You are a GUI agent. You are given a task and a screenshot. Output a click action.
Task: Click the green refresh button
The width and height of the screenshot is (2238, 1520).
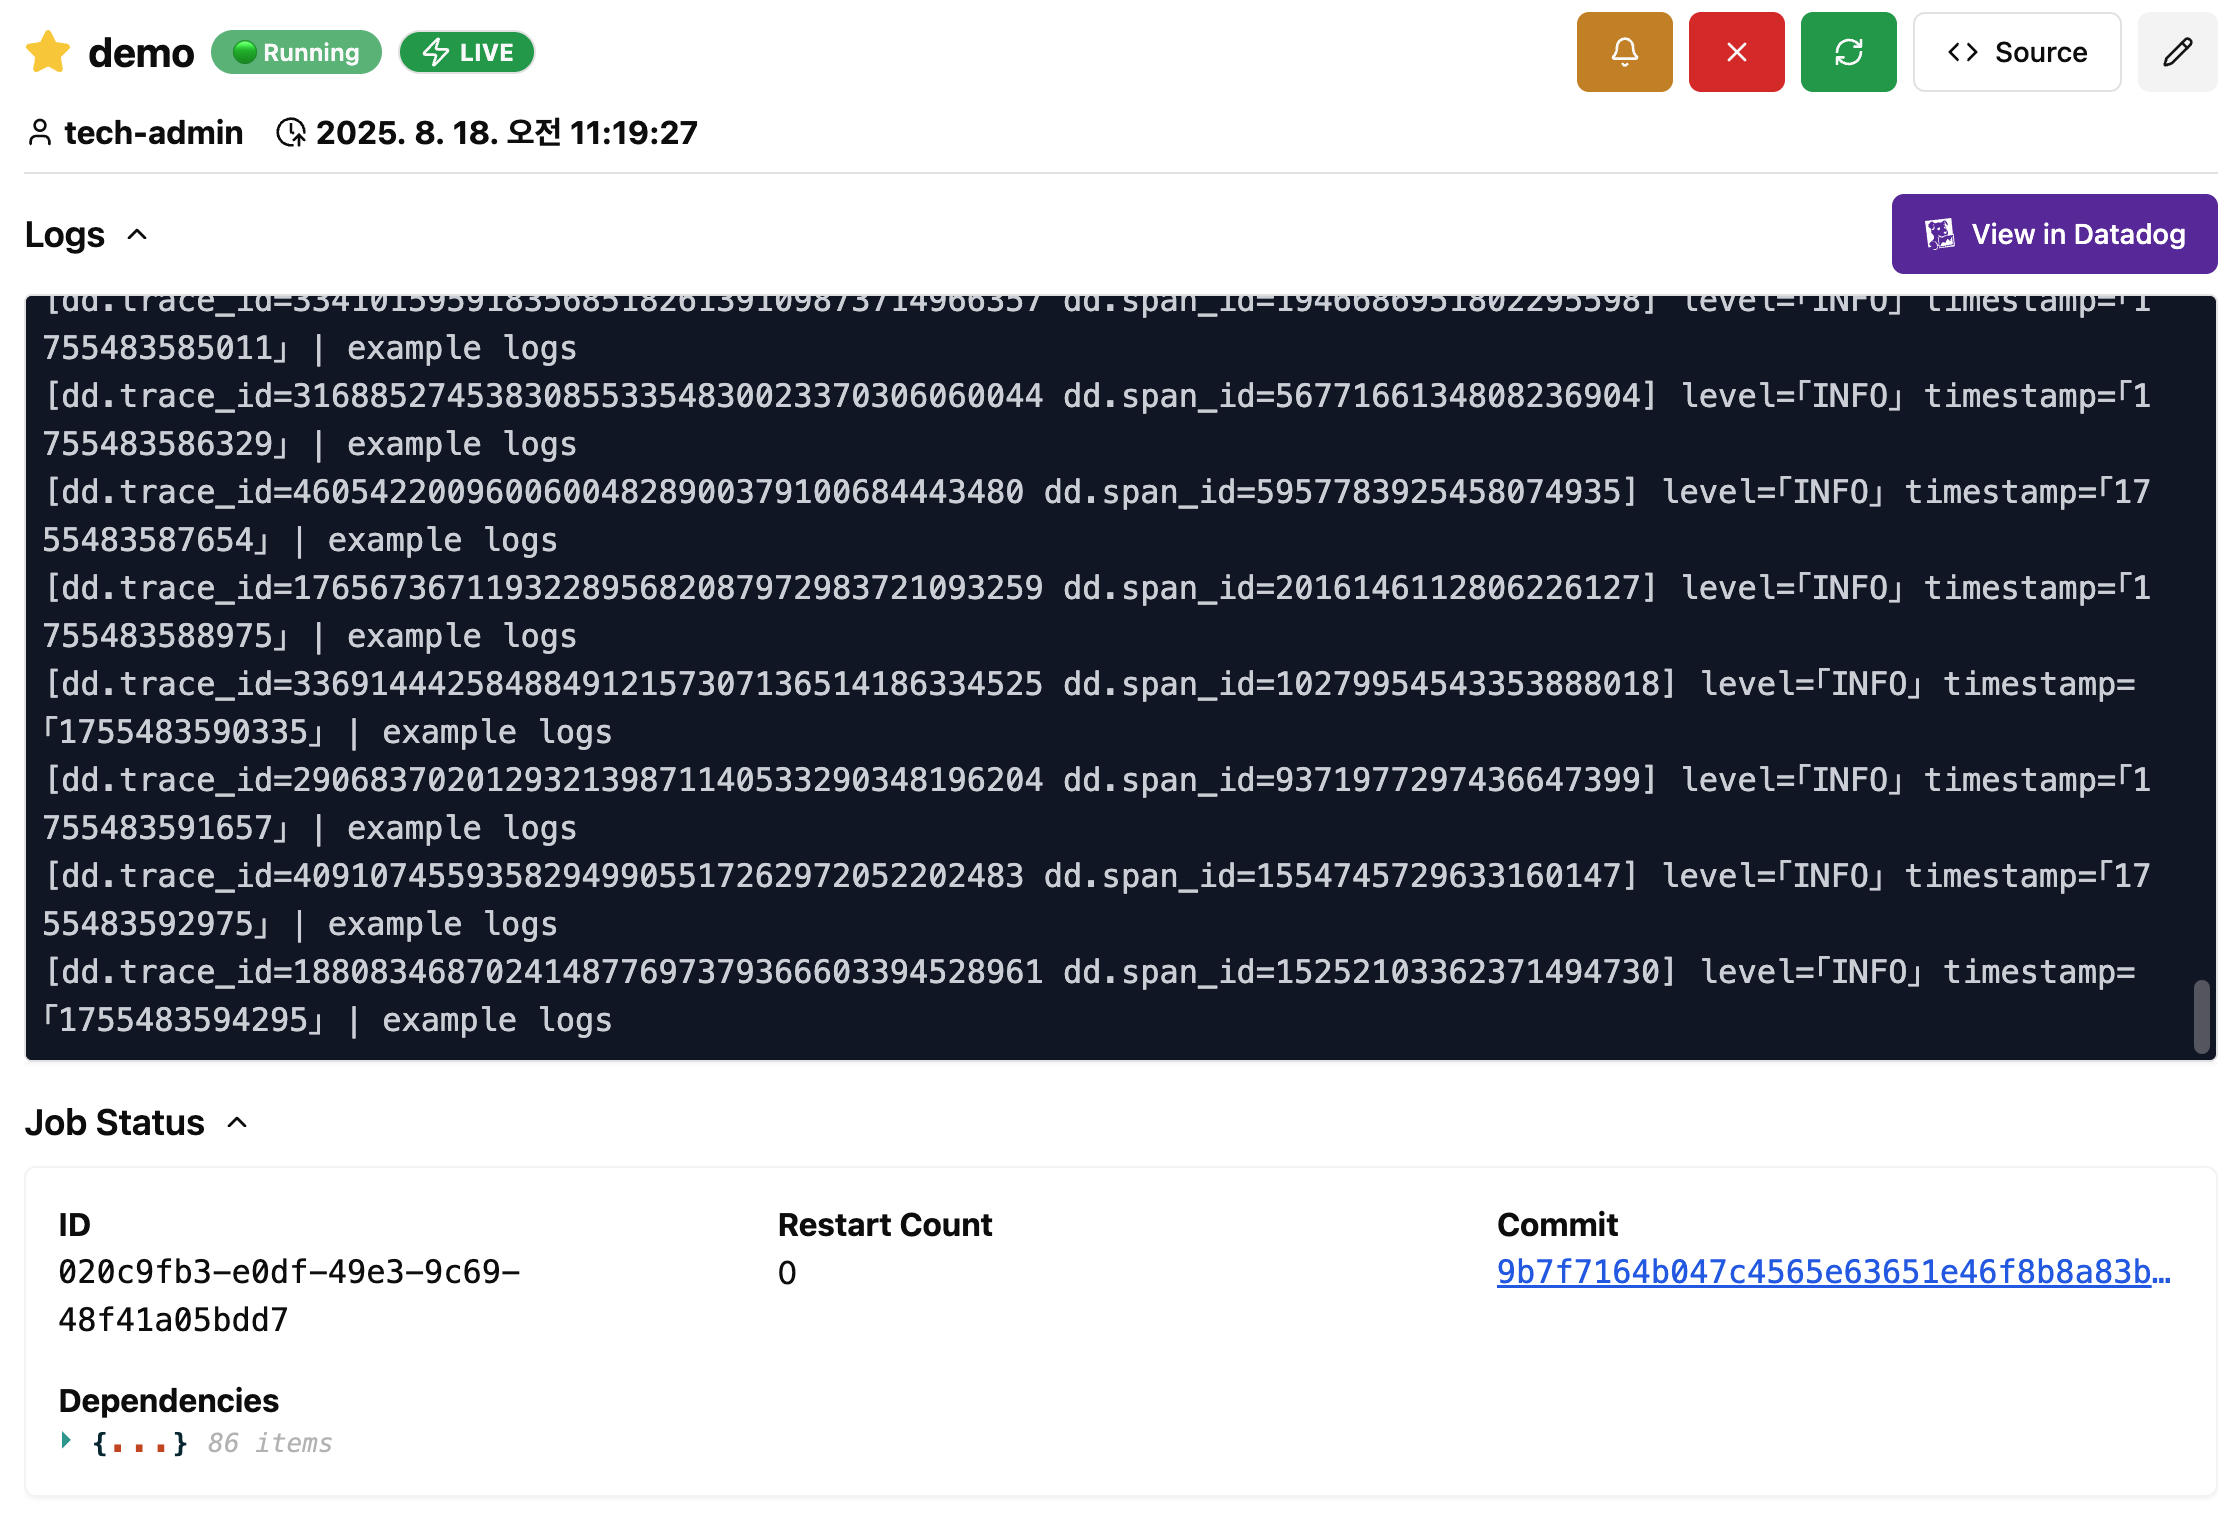pyautogui.click(x=1848, y=52)
